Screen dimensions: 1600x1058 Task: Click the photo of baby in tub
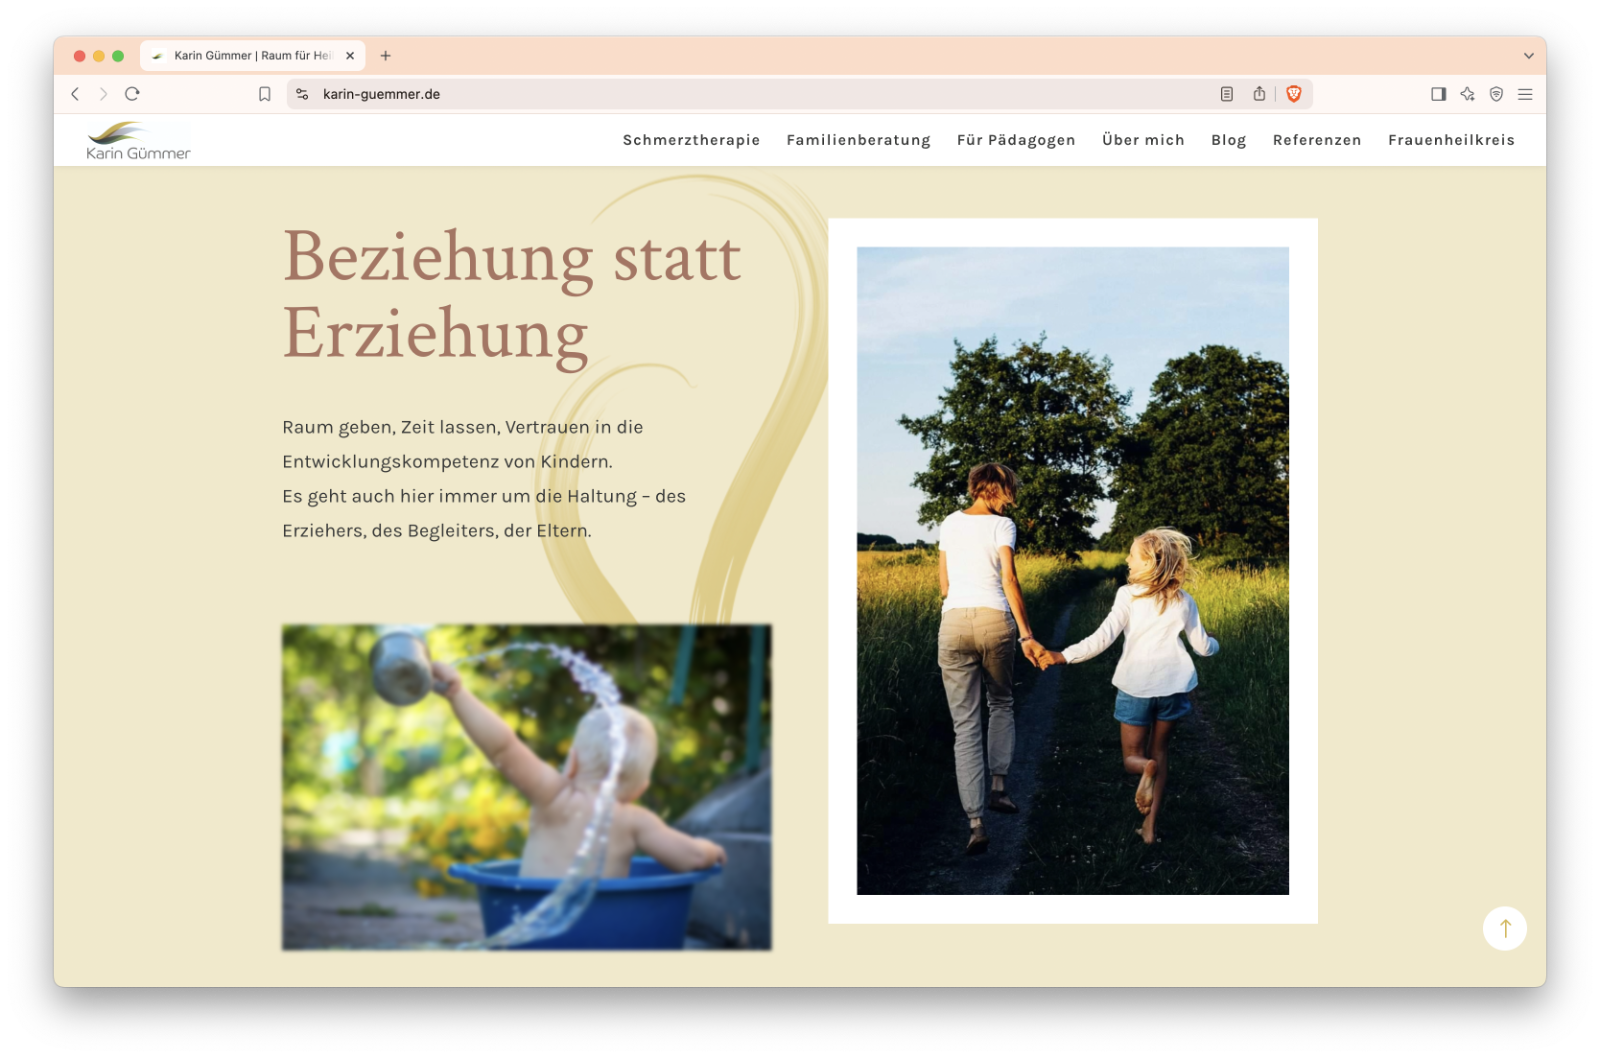[526, 787]
